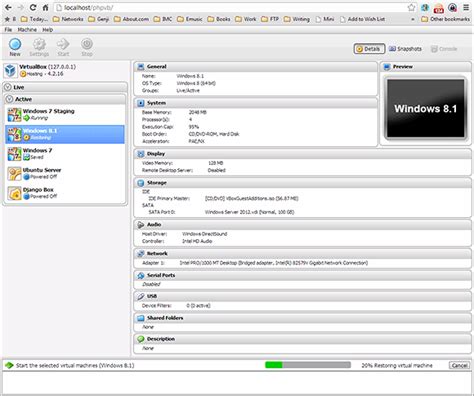This screenshot has height=396, width=474.
Task: Open the Writing bookmark folder
Action: 297,19
